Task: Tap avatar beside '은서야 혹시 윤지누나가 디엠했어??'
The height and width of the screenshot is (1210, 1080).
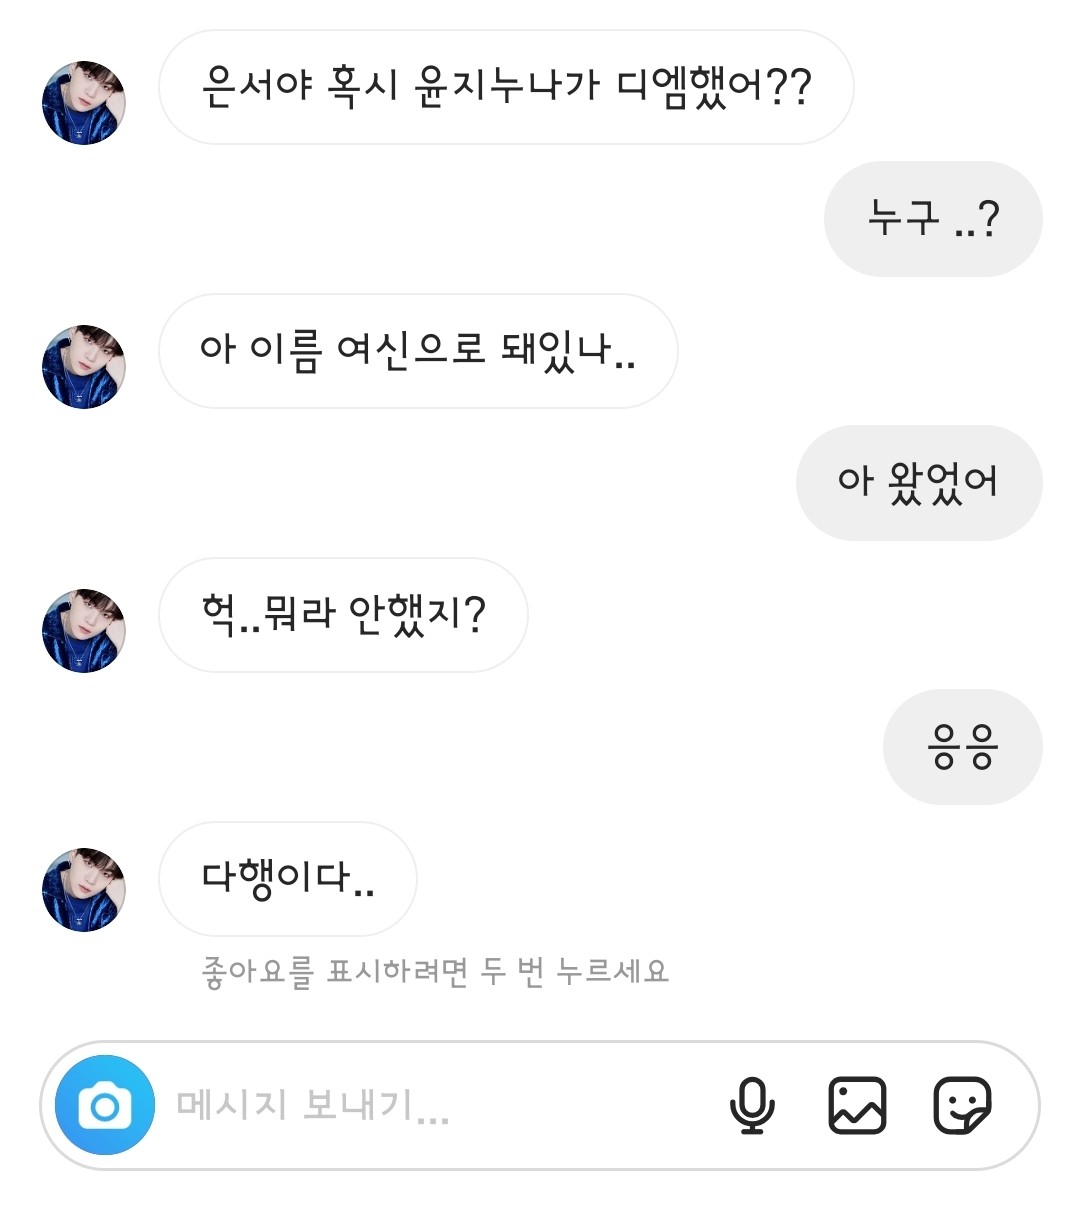Action: click(x=84, y=103)
